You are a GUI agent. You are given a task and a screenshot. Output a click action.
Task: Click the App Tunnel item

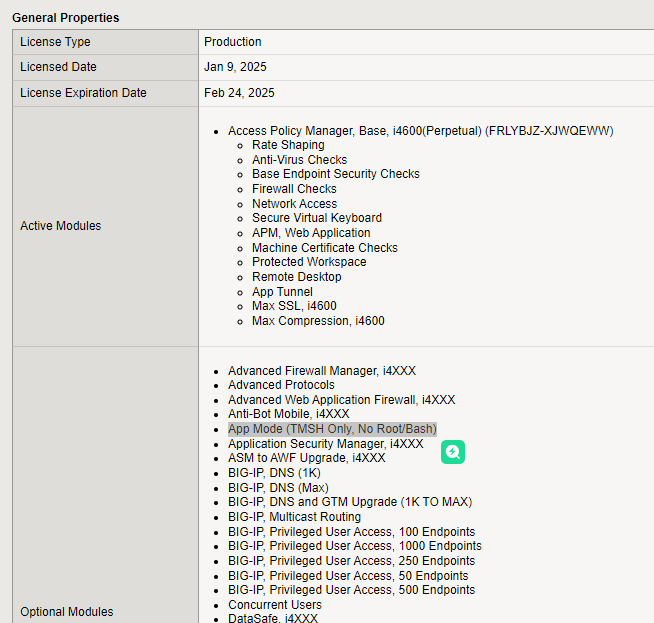[x=282, y=291]
